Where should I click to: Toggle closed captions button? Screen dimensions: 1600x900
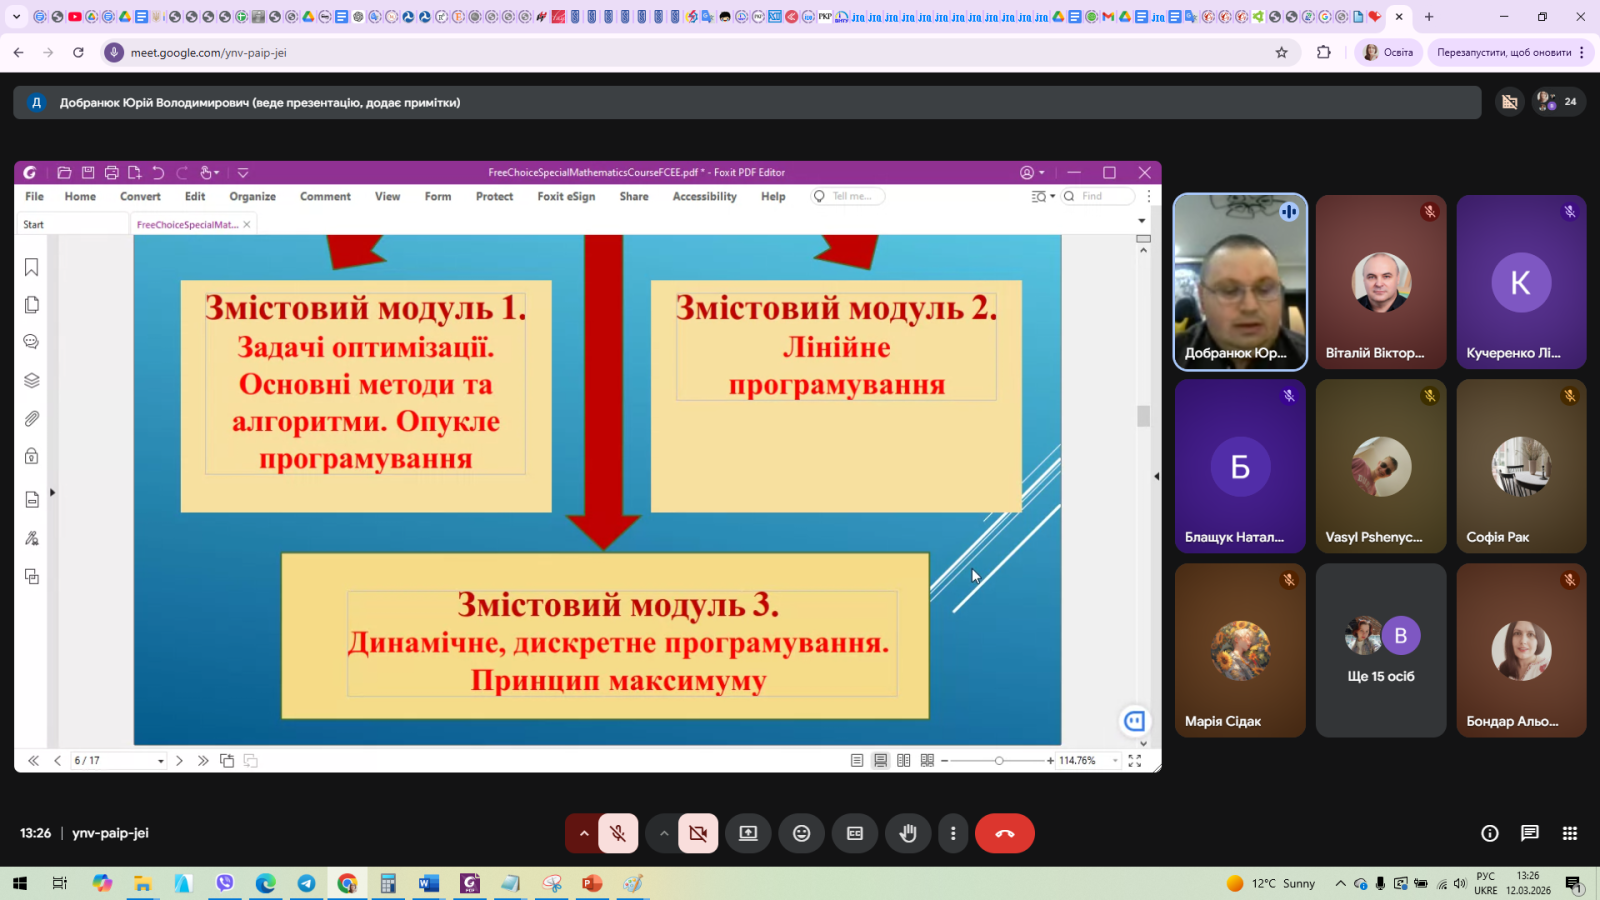(x=855, y=833)
